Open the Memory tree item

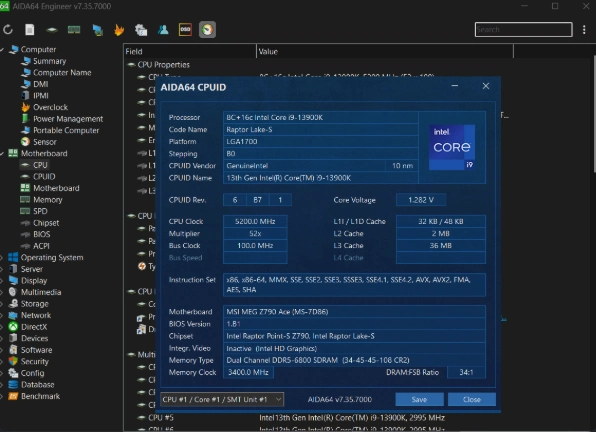(48, 200)
